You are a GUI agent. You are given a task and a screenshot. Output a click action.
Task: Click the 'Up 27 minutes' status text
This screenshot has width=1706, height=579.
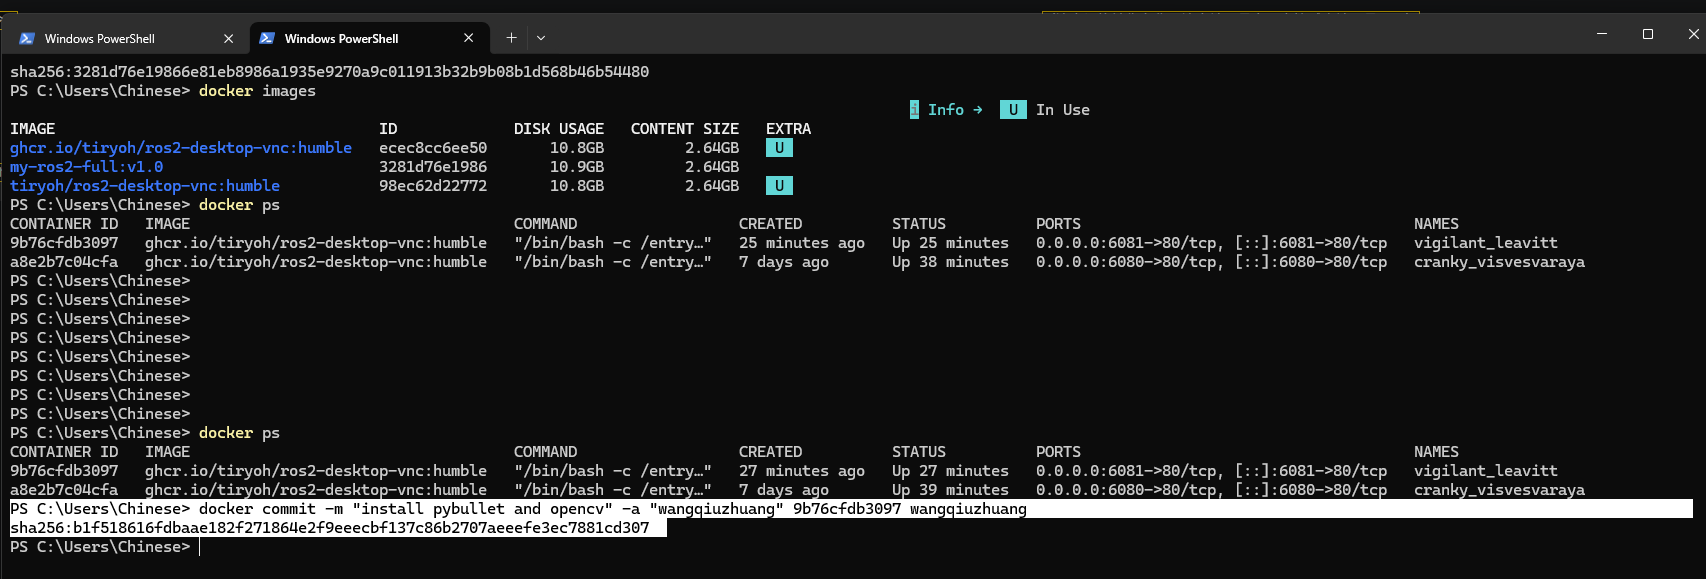point(950,471)
